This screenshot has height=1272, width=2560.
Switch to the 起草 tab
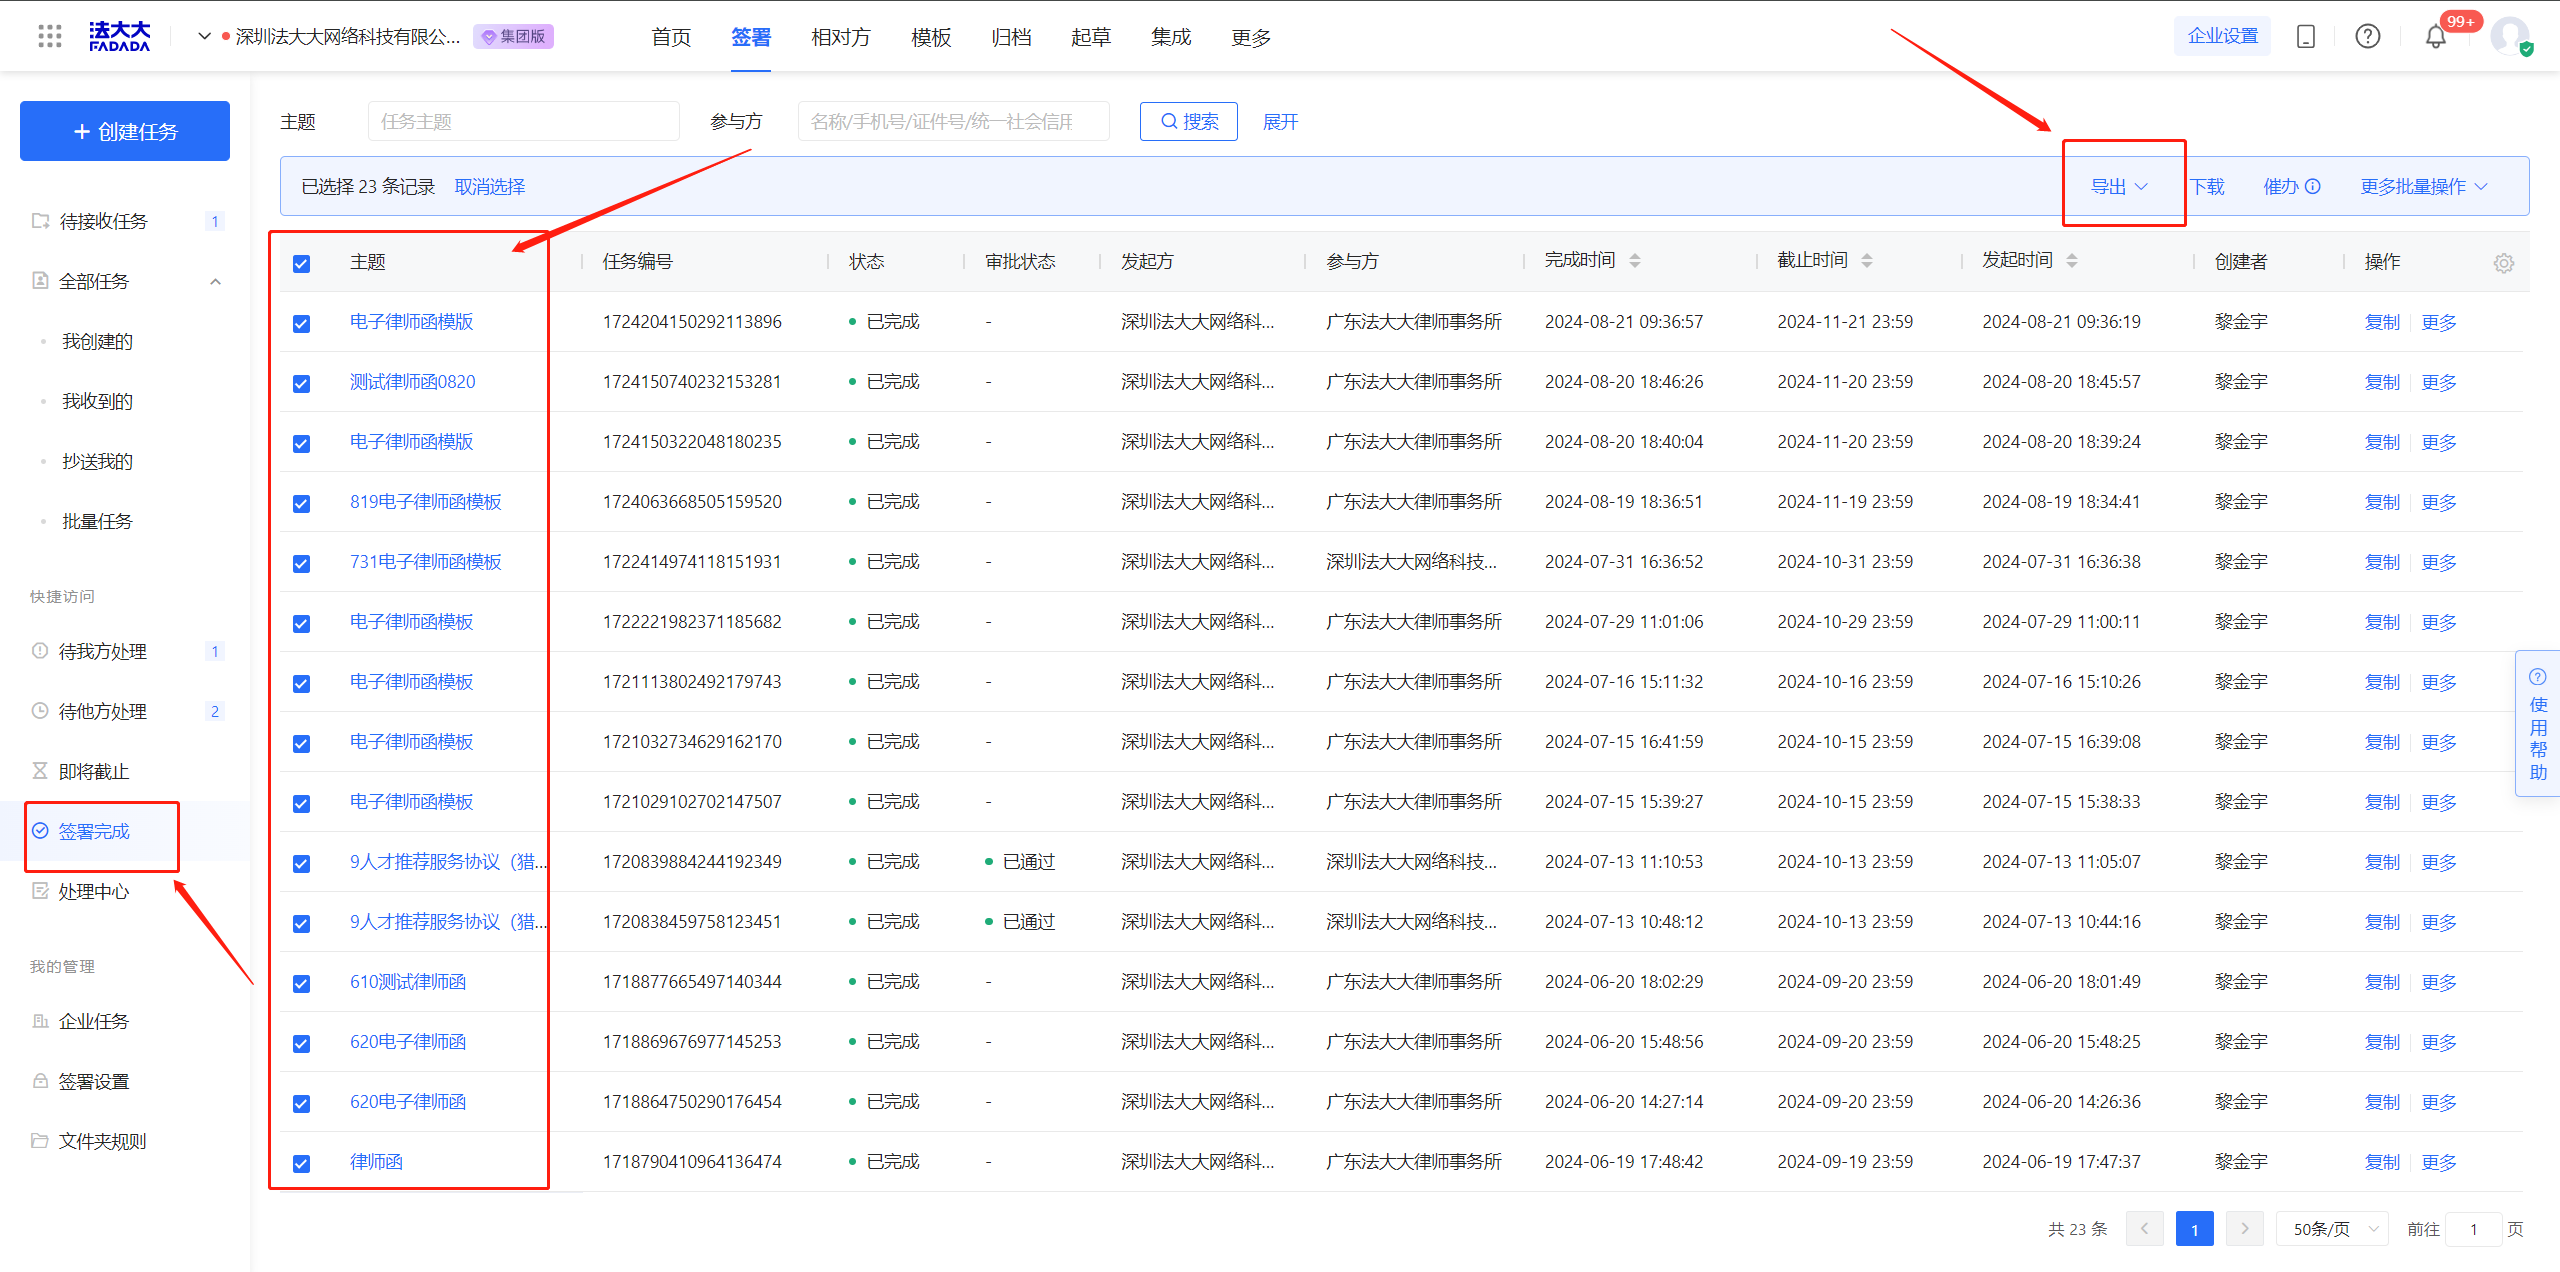pyautogui.click(x=1091, y=37)
